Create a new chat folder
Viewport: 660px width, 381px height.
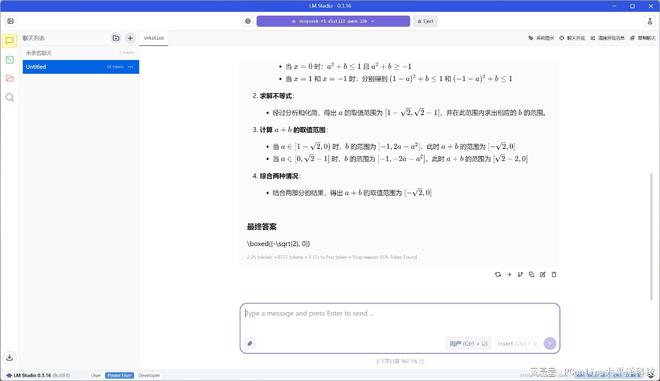coord(116,38)
